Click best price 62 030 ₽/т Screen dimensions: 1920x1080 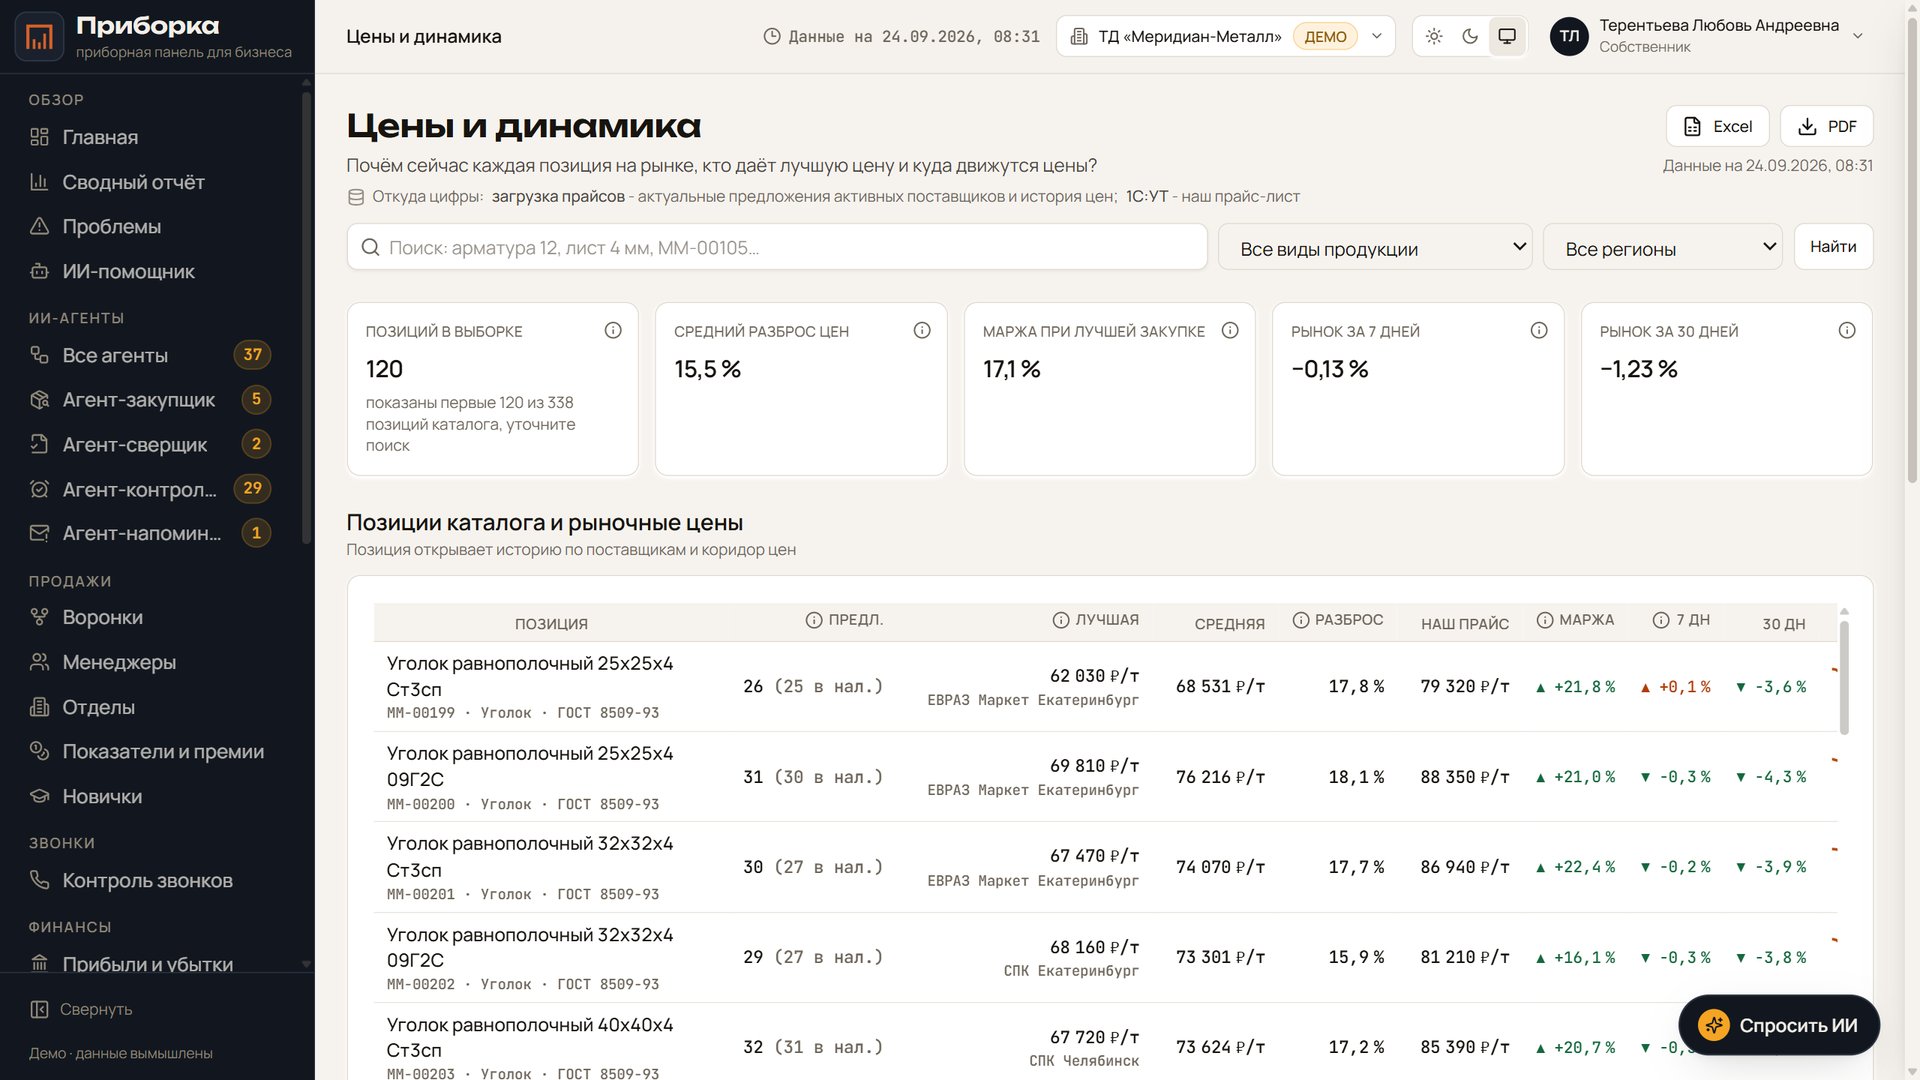tap(1094, 676)
